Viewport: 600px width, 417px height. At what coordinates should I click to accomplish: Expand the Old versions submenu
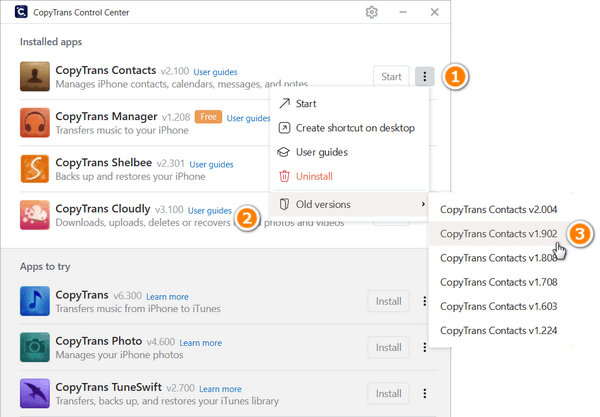[x=350, y=204]
